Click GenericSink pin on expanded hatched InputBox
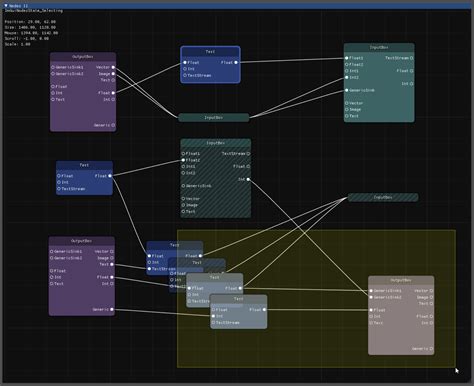Image resolution: width=474 pixels, height=386 pixels. click(183, 186)
